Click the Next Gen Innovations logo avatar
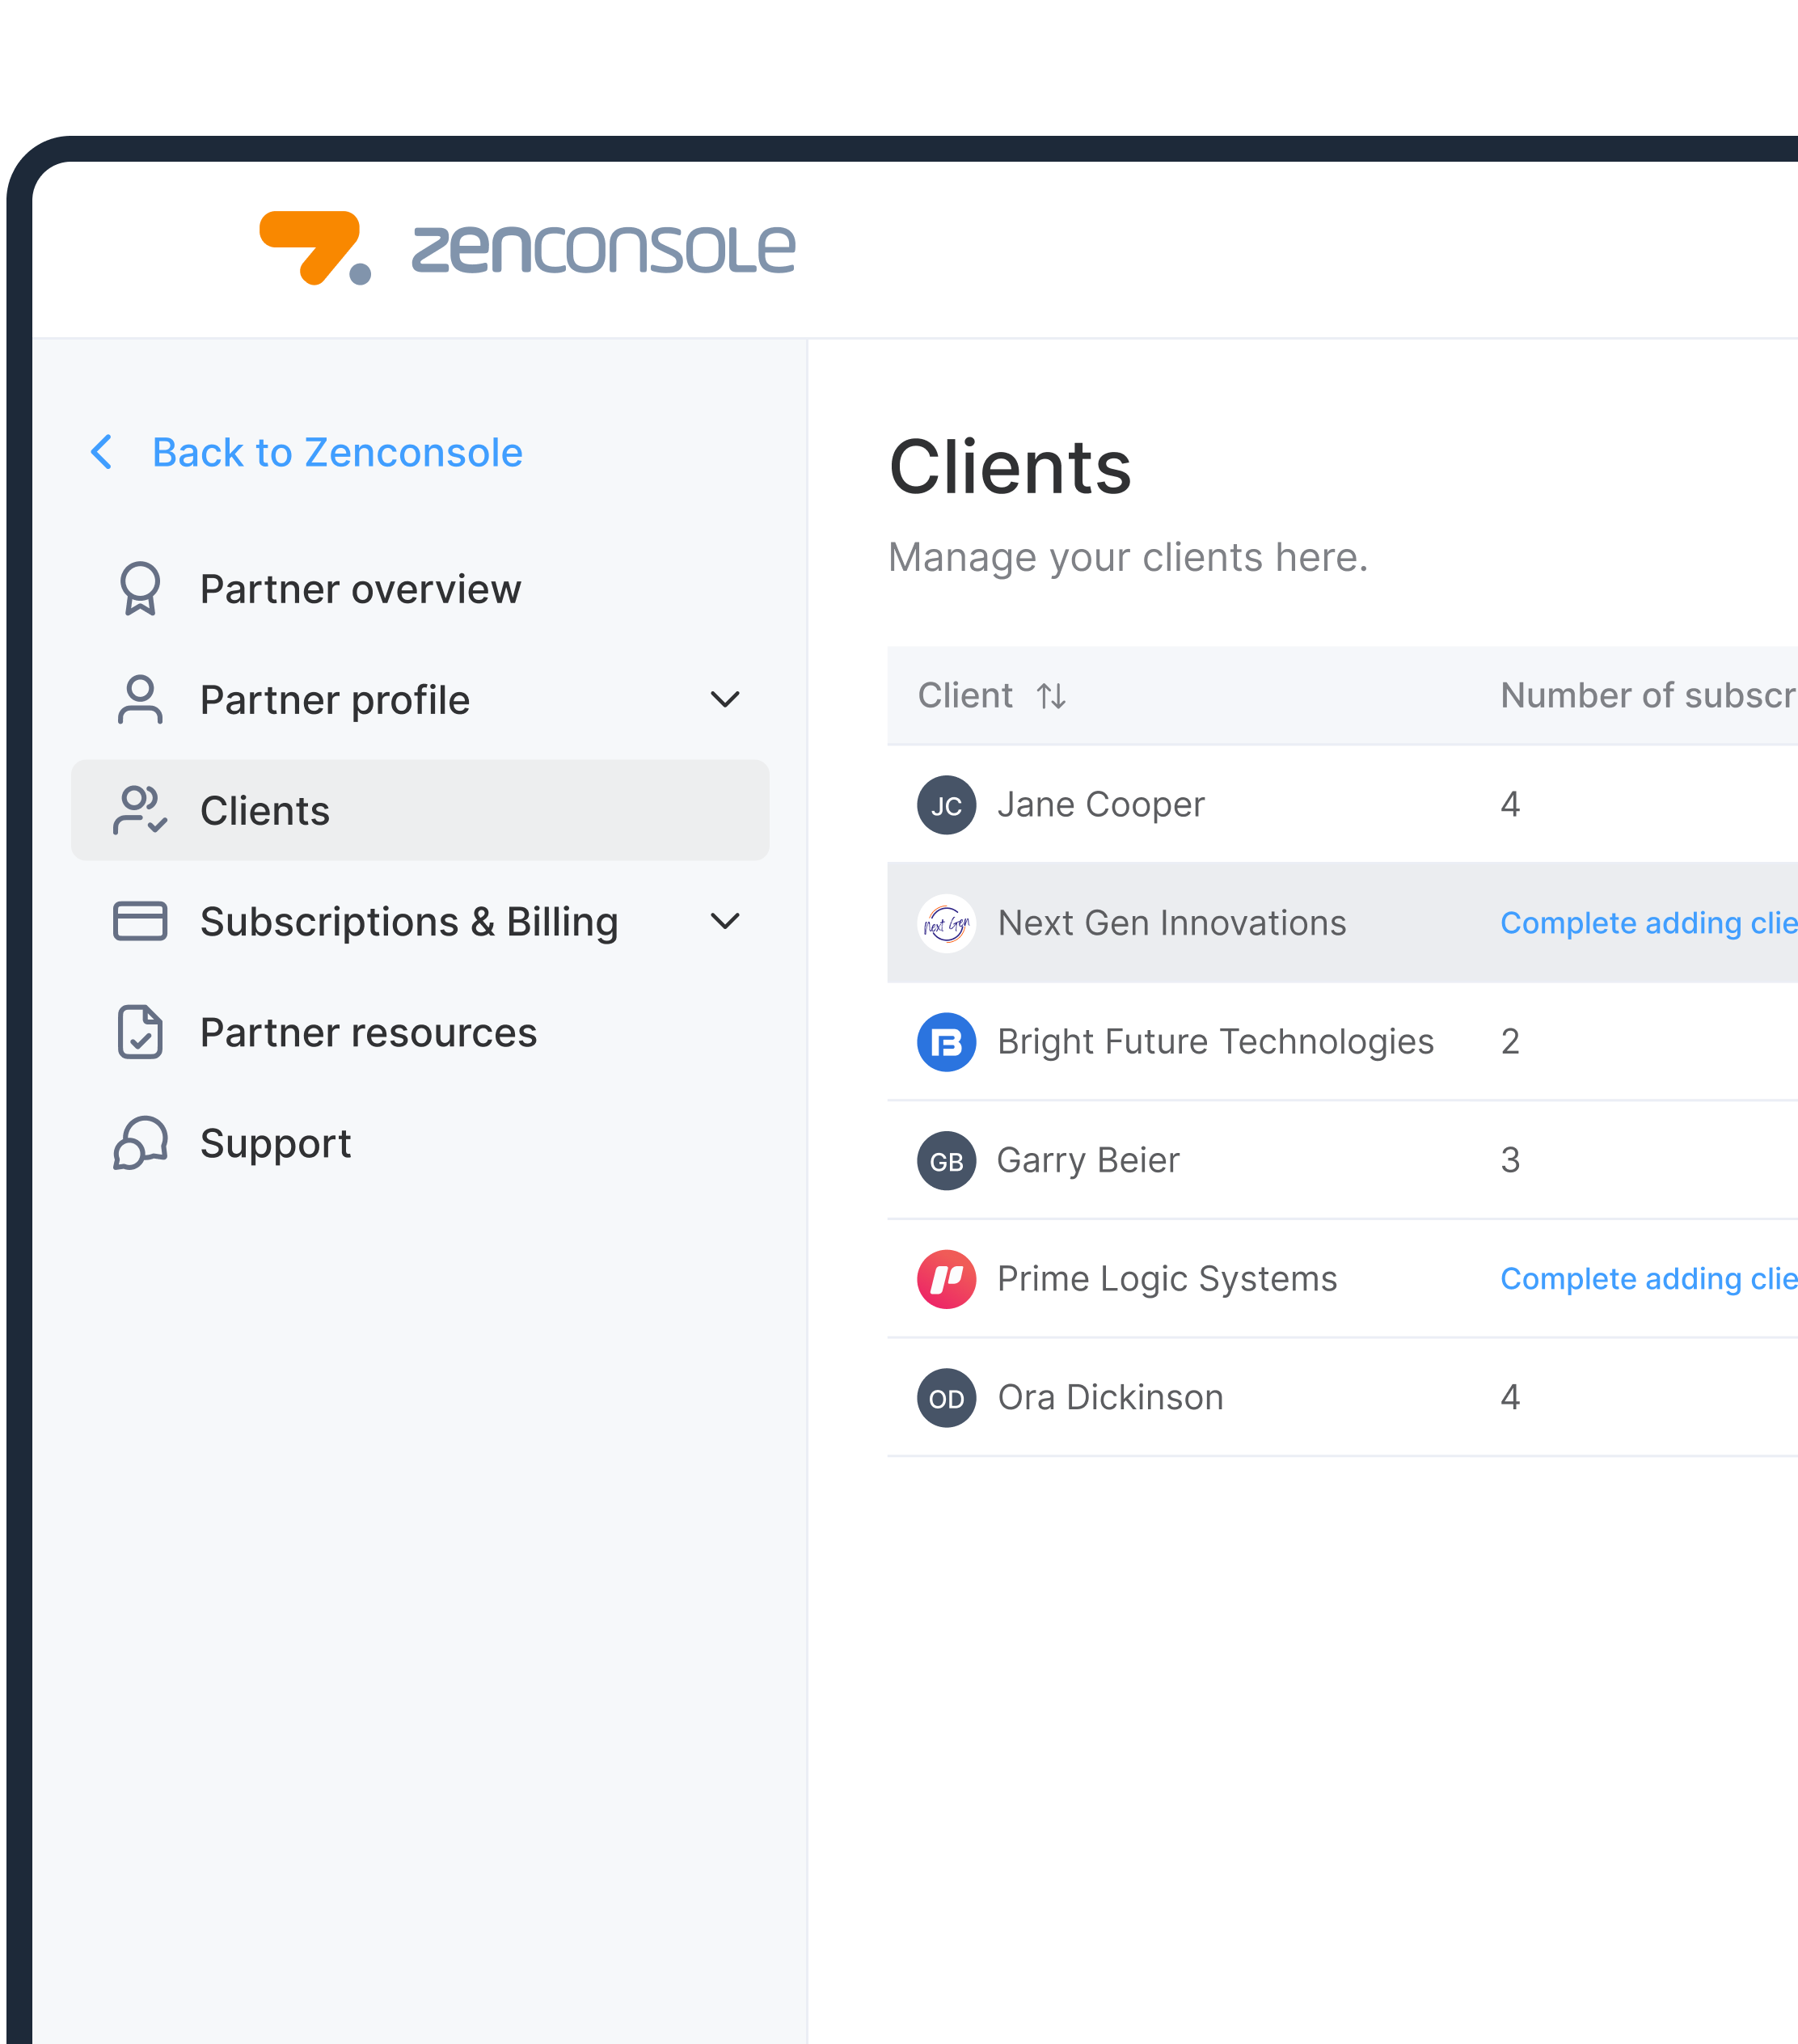 (x=946, y=923)
